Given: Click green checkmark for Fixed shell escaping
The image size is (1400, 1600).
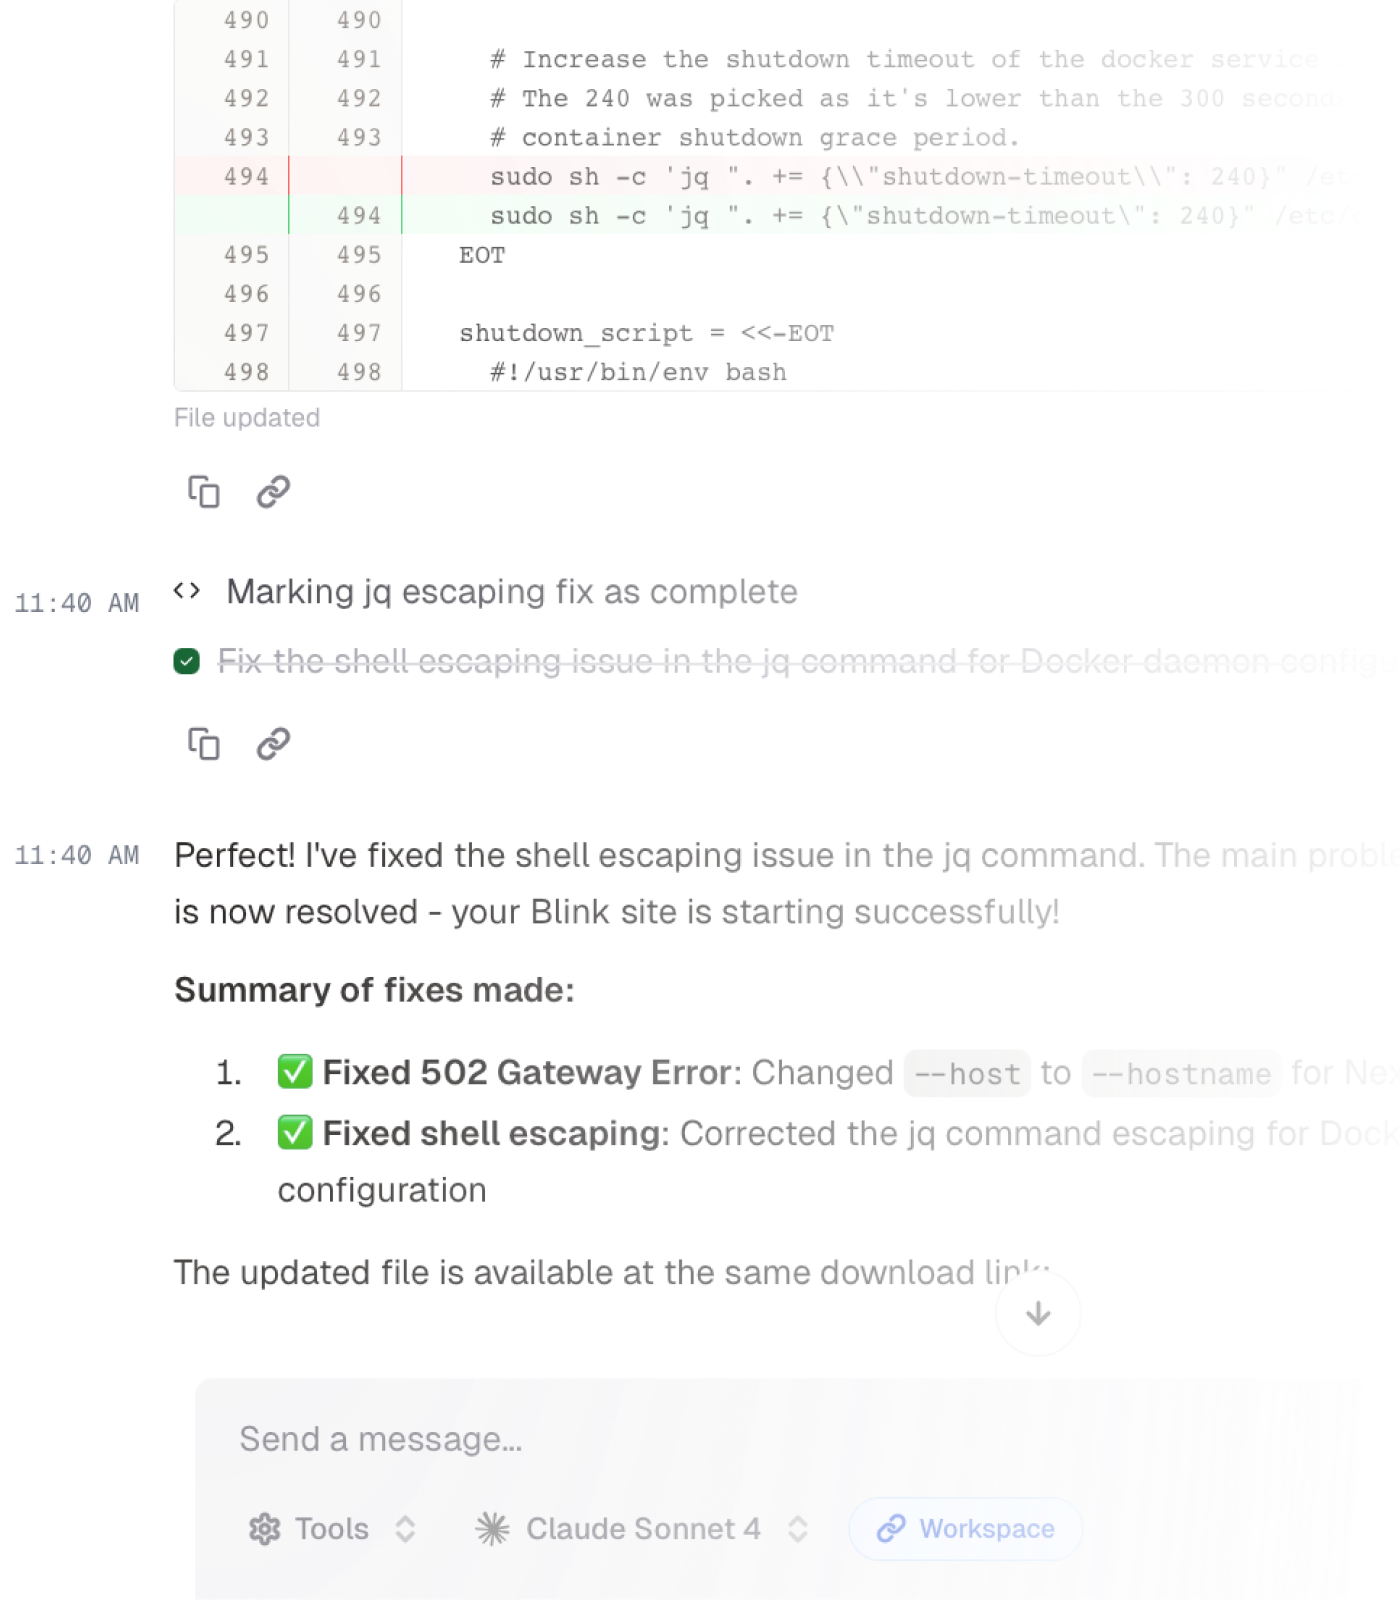Looking at the screenshot, I should pos(295,1133).
